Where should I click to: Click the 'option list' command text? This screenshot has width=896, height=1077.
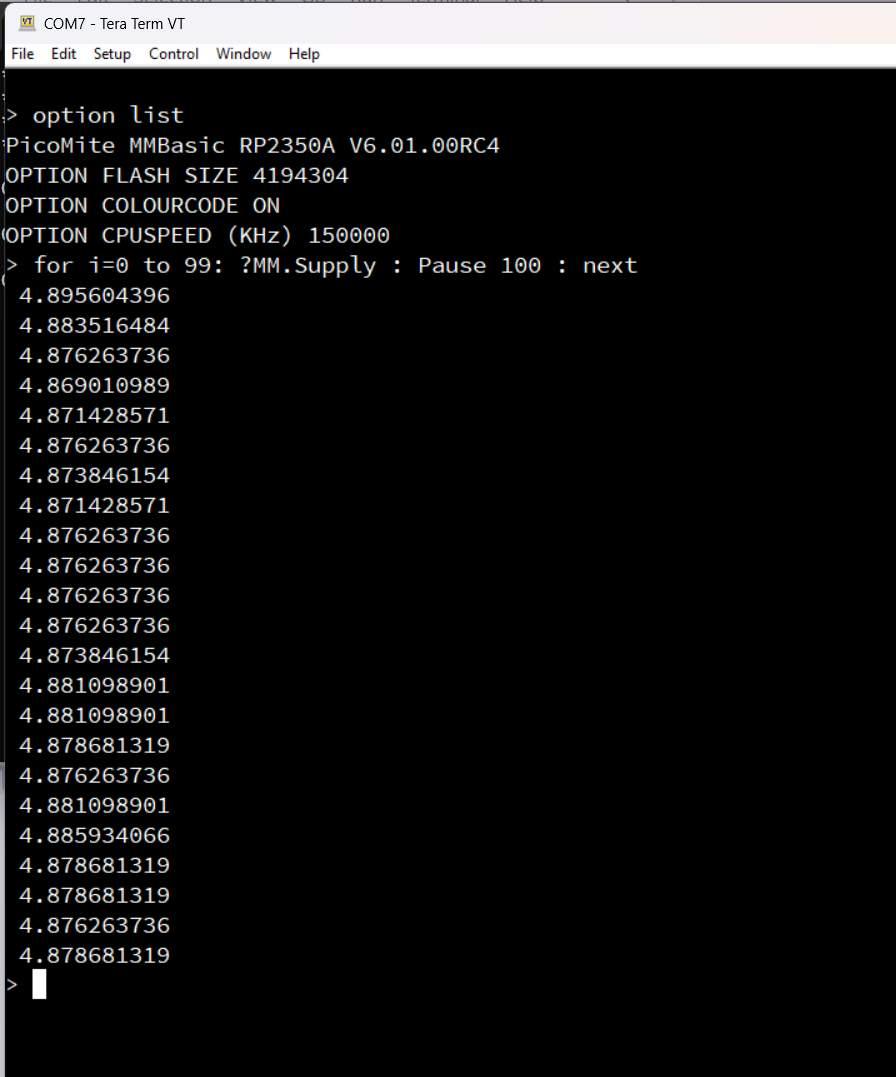108,115
